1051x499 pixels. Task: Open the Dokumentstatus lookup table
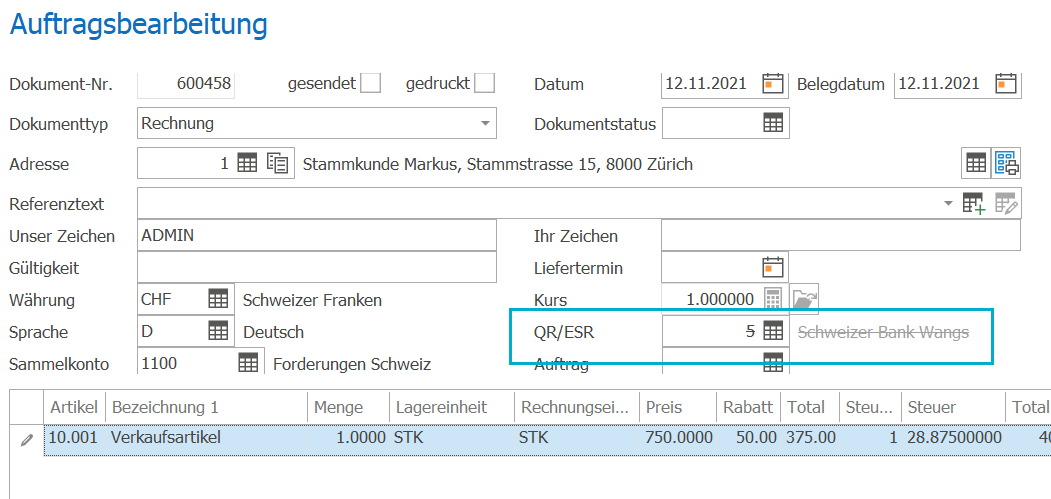coord(773,123)
